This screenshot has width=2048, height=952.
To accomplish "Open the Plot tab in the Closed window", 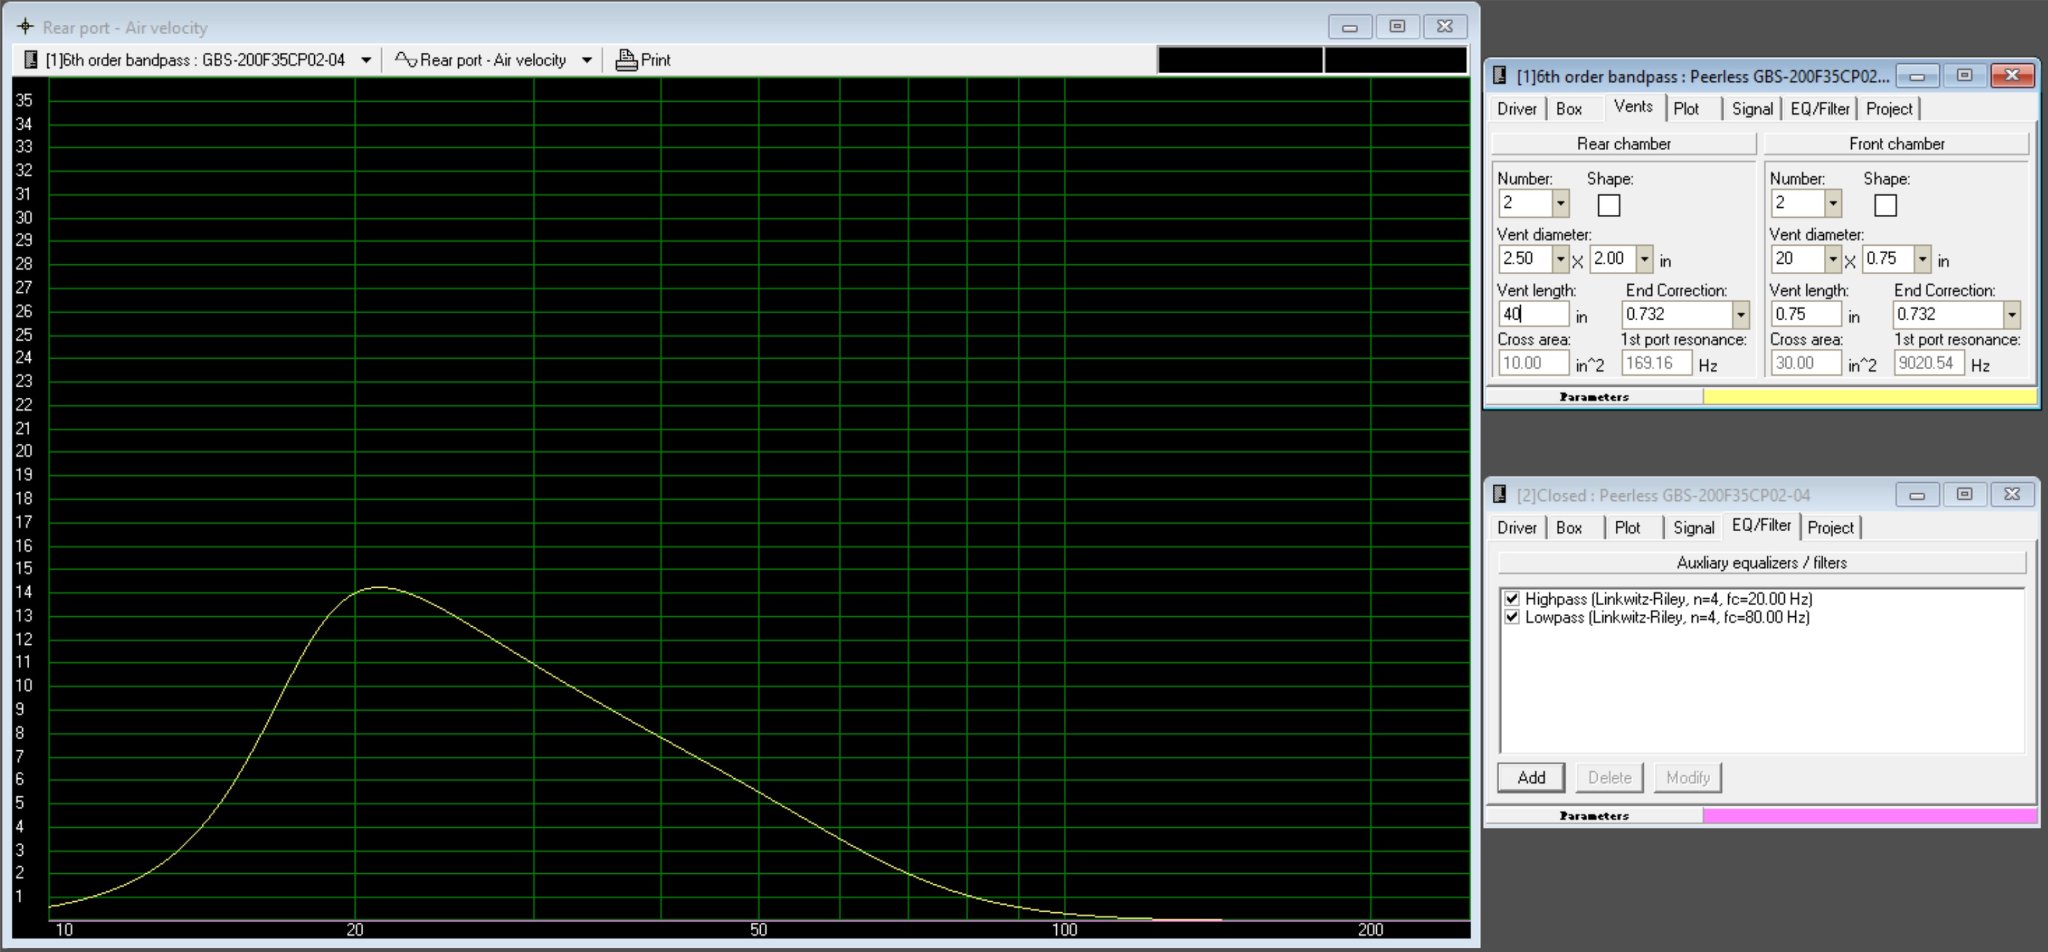I will (1627, 528).
